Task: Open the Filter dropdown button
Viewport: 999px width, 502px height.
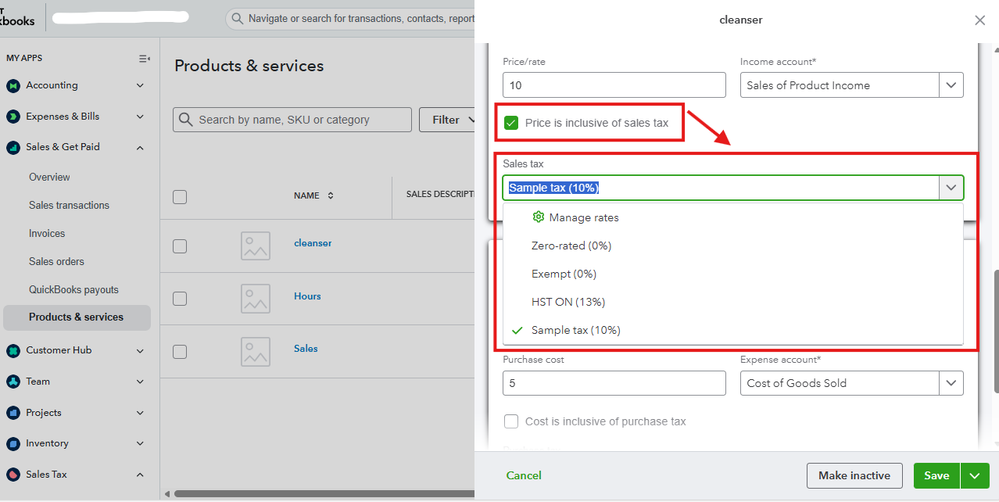Action: click(447, 120)
